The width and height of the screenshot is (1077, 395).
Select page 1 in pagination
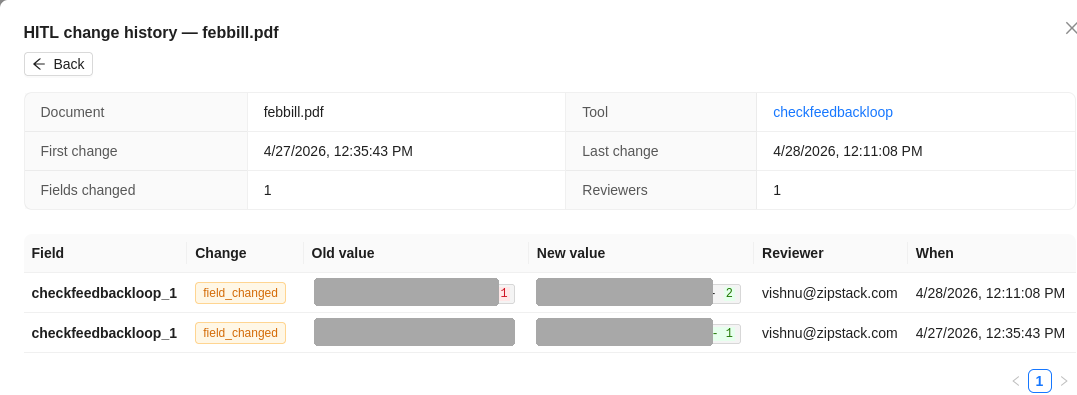pos(1039,381)
